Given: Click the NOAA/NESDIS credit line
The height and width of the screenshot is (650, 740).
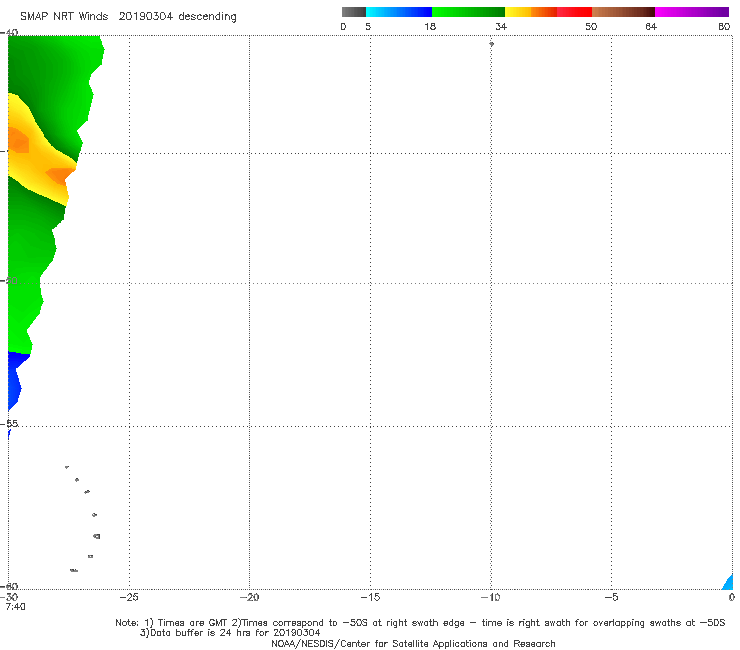Looking at the screenshot, I should [413, 643].
